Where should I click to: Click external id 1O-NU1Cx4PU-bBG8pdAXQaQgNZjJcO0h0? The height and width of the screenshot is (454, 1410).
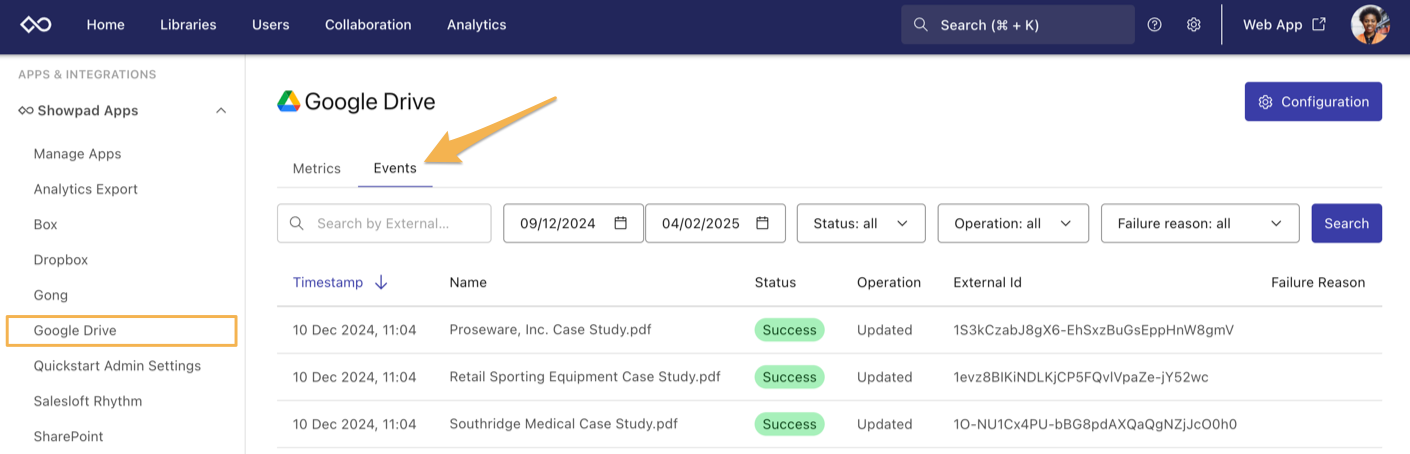1095,424
